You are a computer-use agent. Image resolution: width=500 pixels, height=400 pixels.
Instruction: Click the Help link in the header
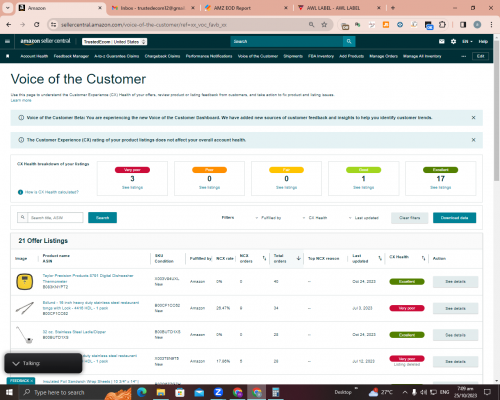click(483, 42)
